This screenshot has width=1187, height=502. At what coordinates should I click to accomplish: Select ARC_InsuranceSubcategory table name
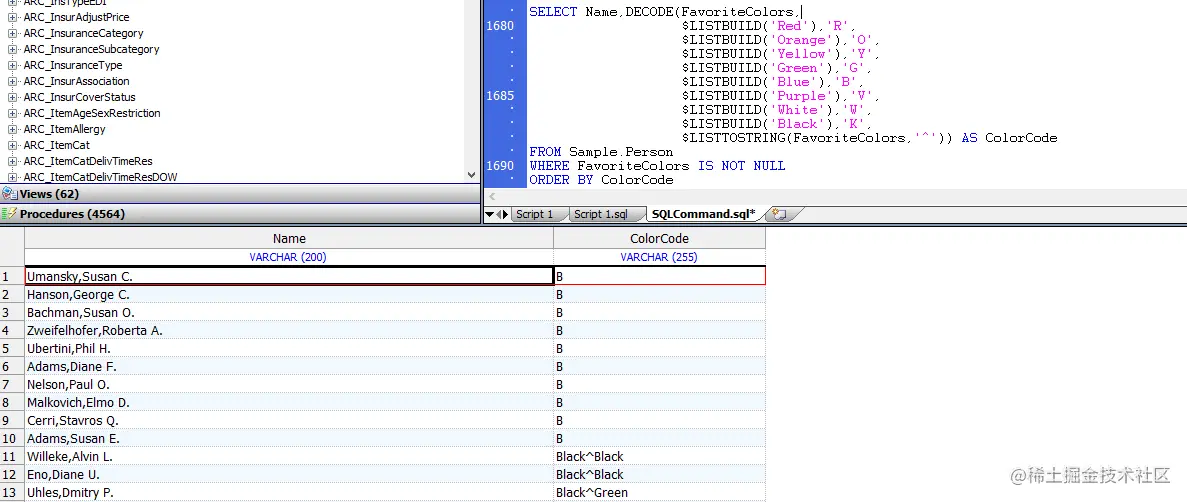92,48
